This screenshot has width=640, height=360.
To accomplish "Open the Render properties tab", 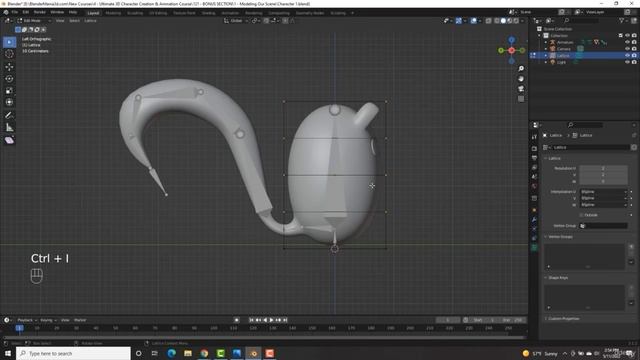I will pyautogui.click(x=534, y=148).
